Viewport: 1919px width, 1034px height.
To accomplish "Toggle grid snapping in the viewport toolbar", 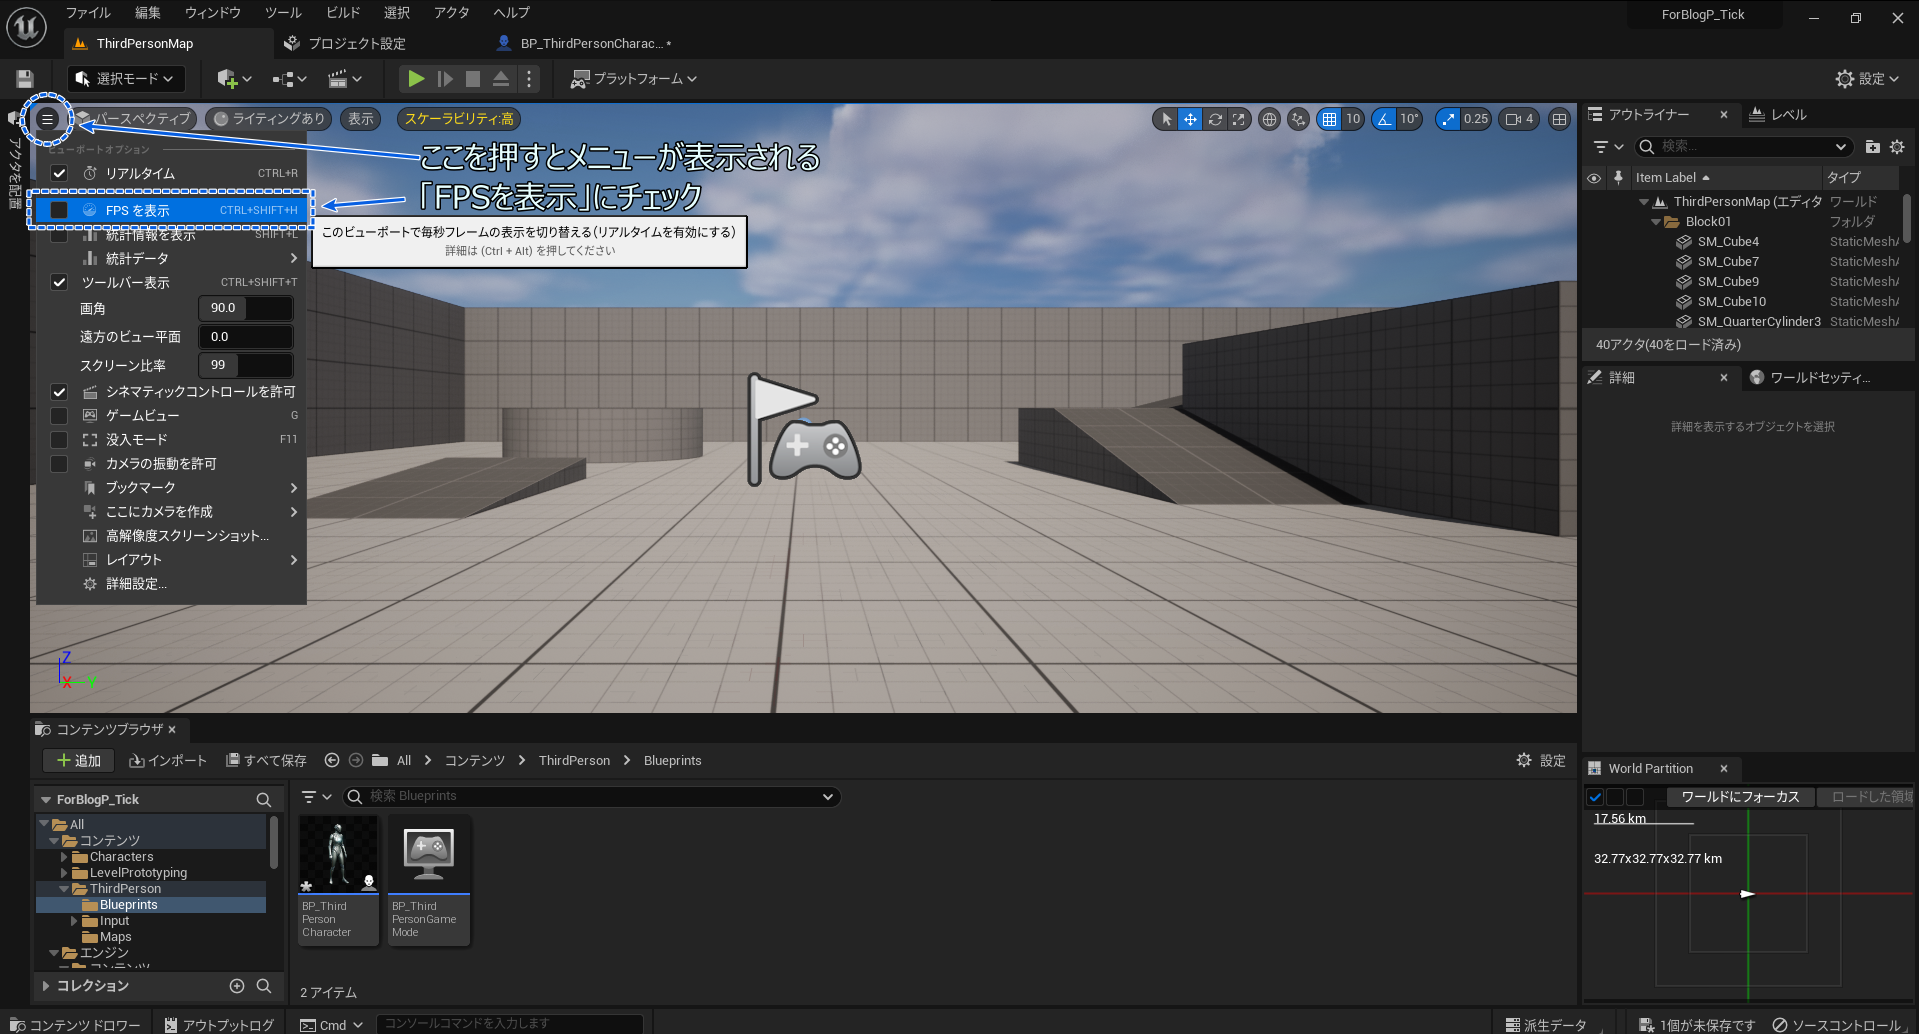I will [1330, 119].
